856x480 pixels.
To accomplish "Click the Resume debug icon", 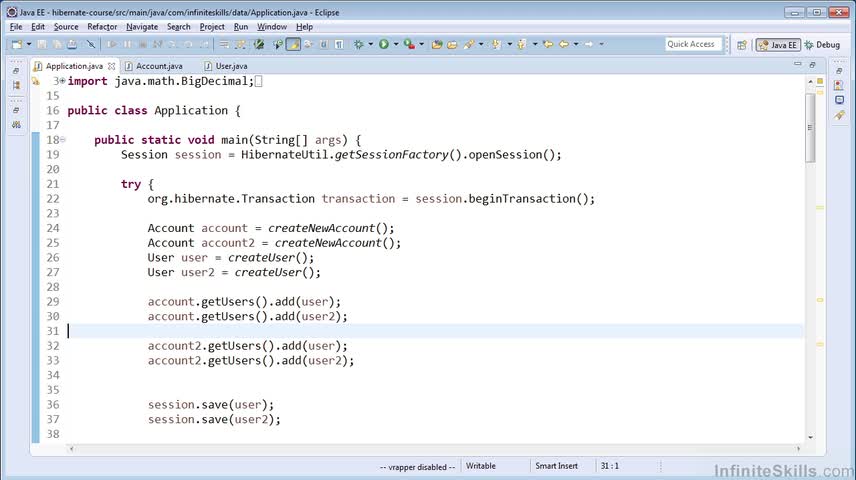I will click(x=112, y=44).
